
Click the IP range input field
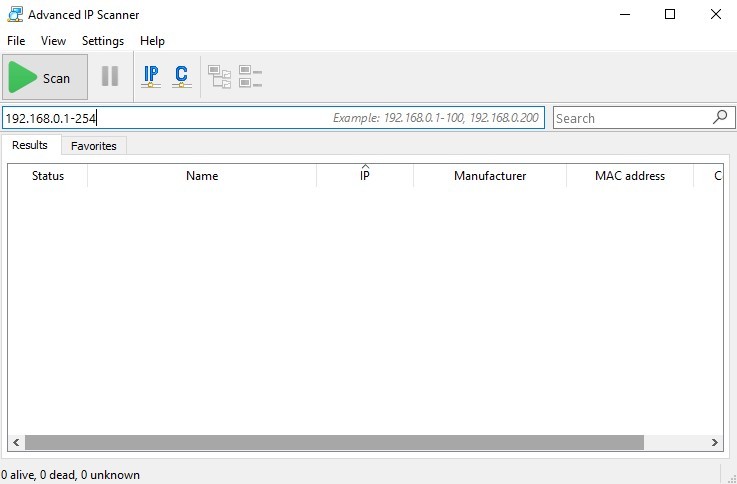click(x=273, y=117)
